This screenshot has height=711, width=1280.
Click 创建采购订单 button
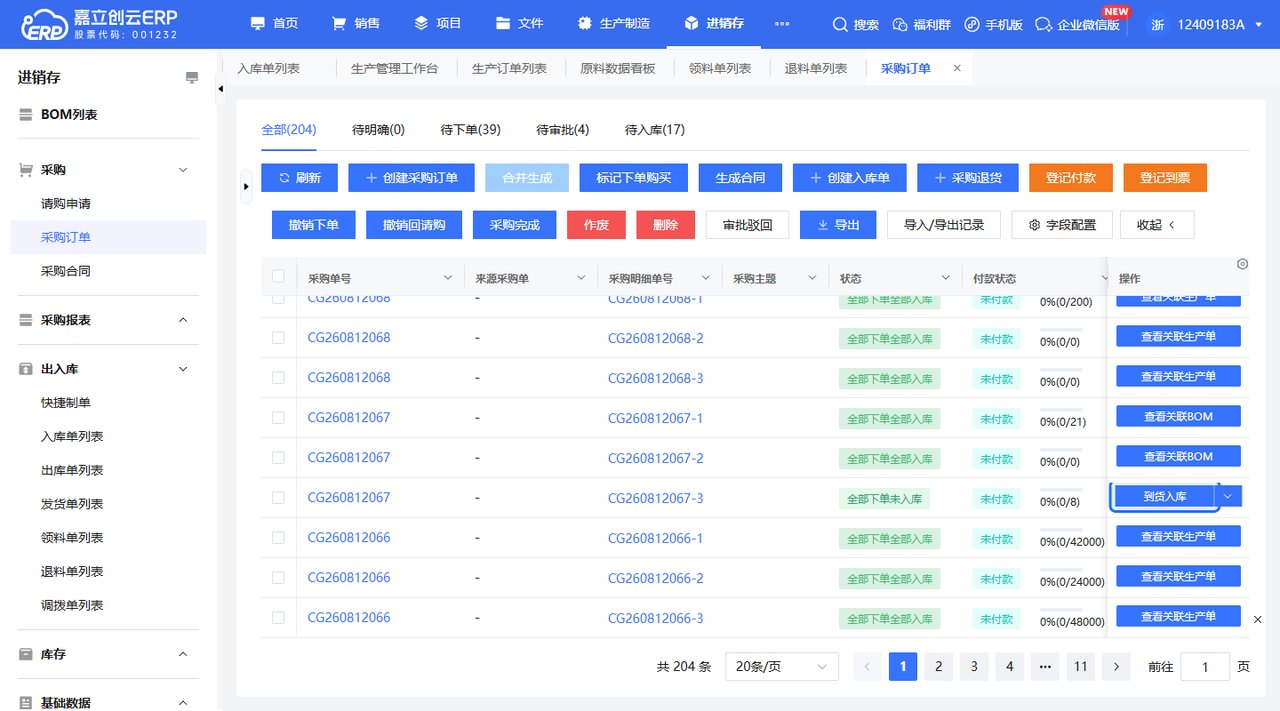coord(412,178)
